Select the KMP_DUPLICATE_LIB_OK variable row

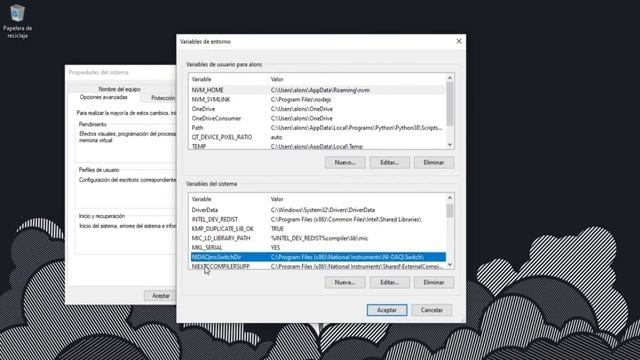(x=318, y=229)
